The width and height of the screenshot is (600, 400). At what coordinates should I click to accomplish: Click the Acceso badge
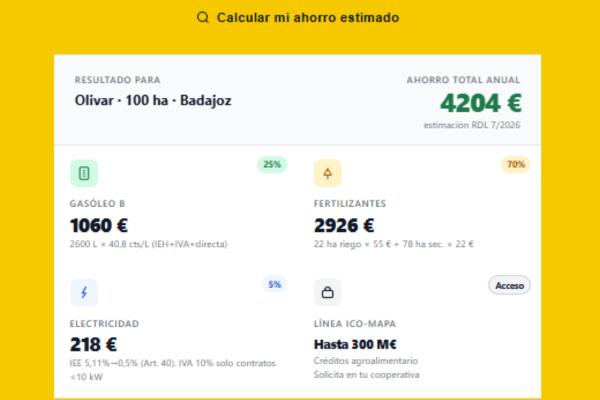(509, 285)
